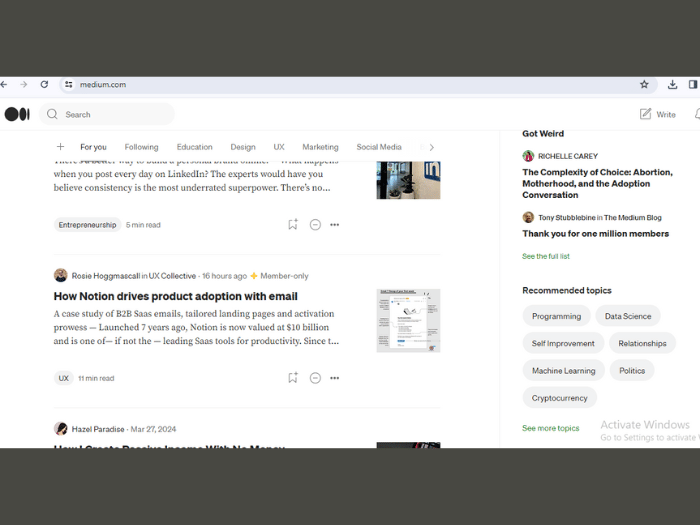
Task: Select the For you tab
Action: pos(93,147)
